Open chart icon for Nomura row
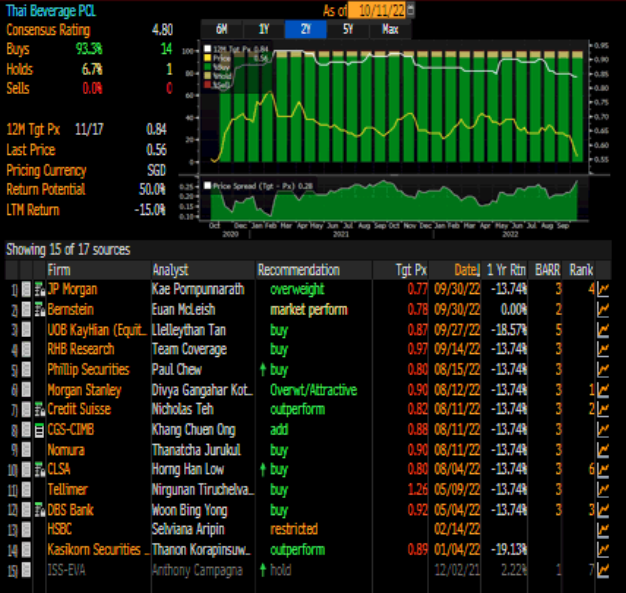Screen dimensions: 626x593 click(x=603, y=450)
